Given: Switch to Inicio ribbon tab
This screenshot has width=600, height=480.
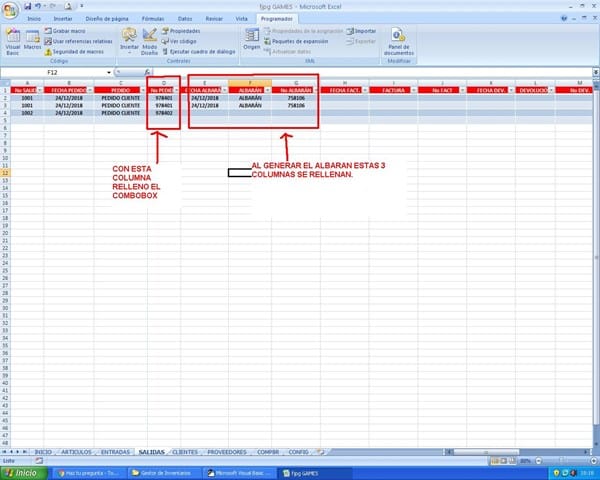Looking at the screenshot, I should 34,19.
